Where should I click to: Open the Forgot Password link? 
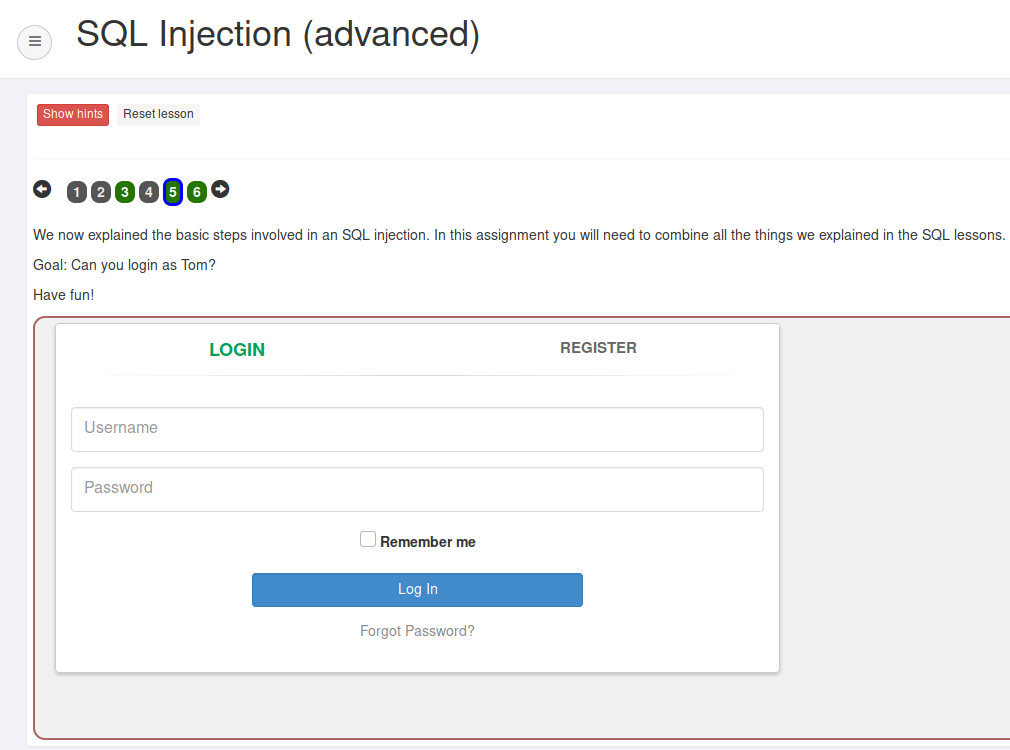coord(417,630)
